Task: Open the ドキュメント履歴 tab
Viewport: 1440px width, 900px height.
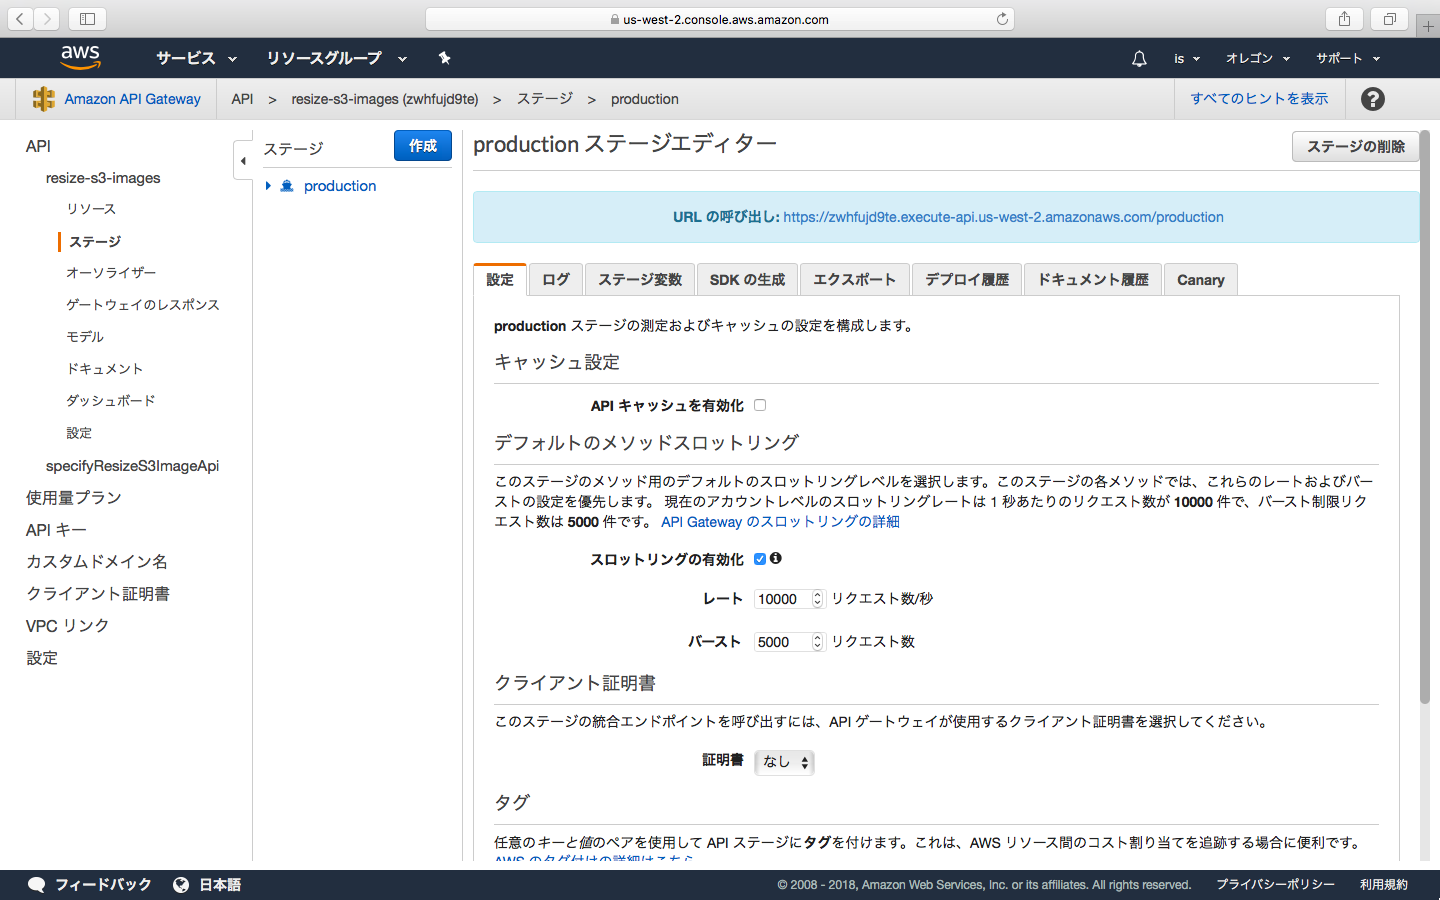Action: click(x=1093, y=280)
